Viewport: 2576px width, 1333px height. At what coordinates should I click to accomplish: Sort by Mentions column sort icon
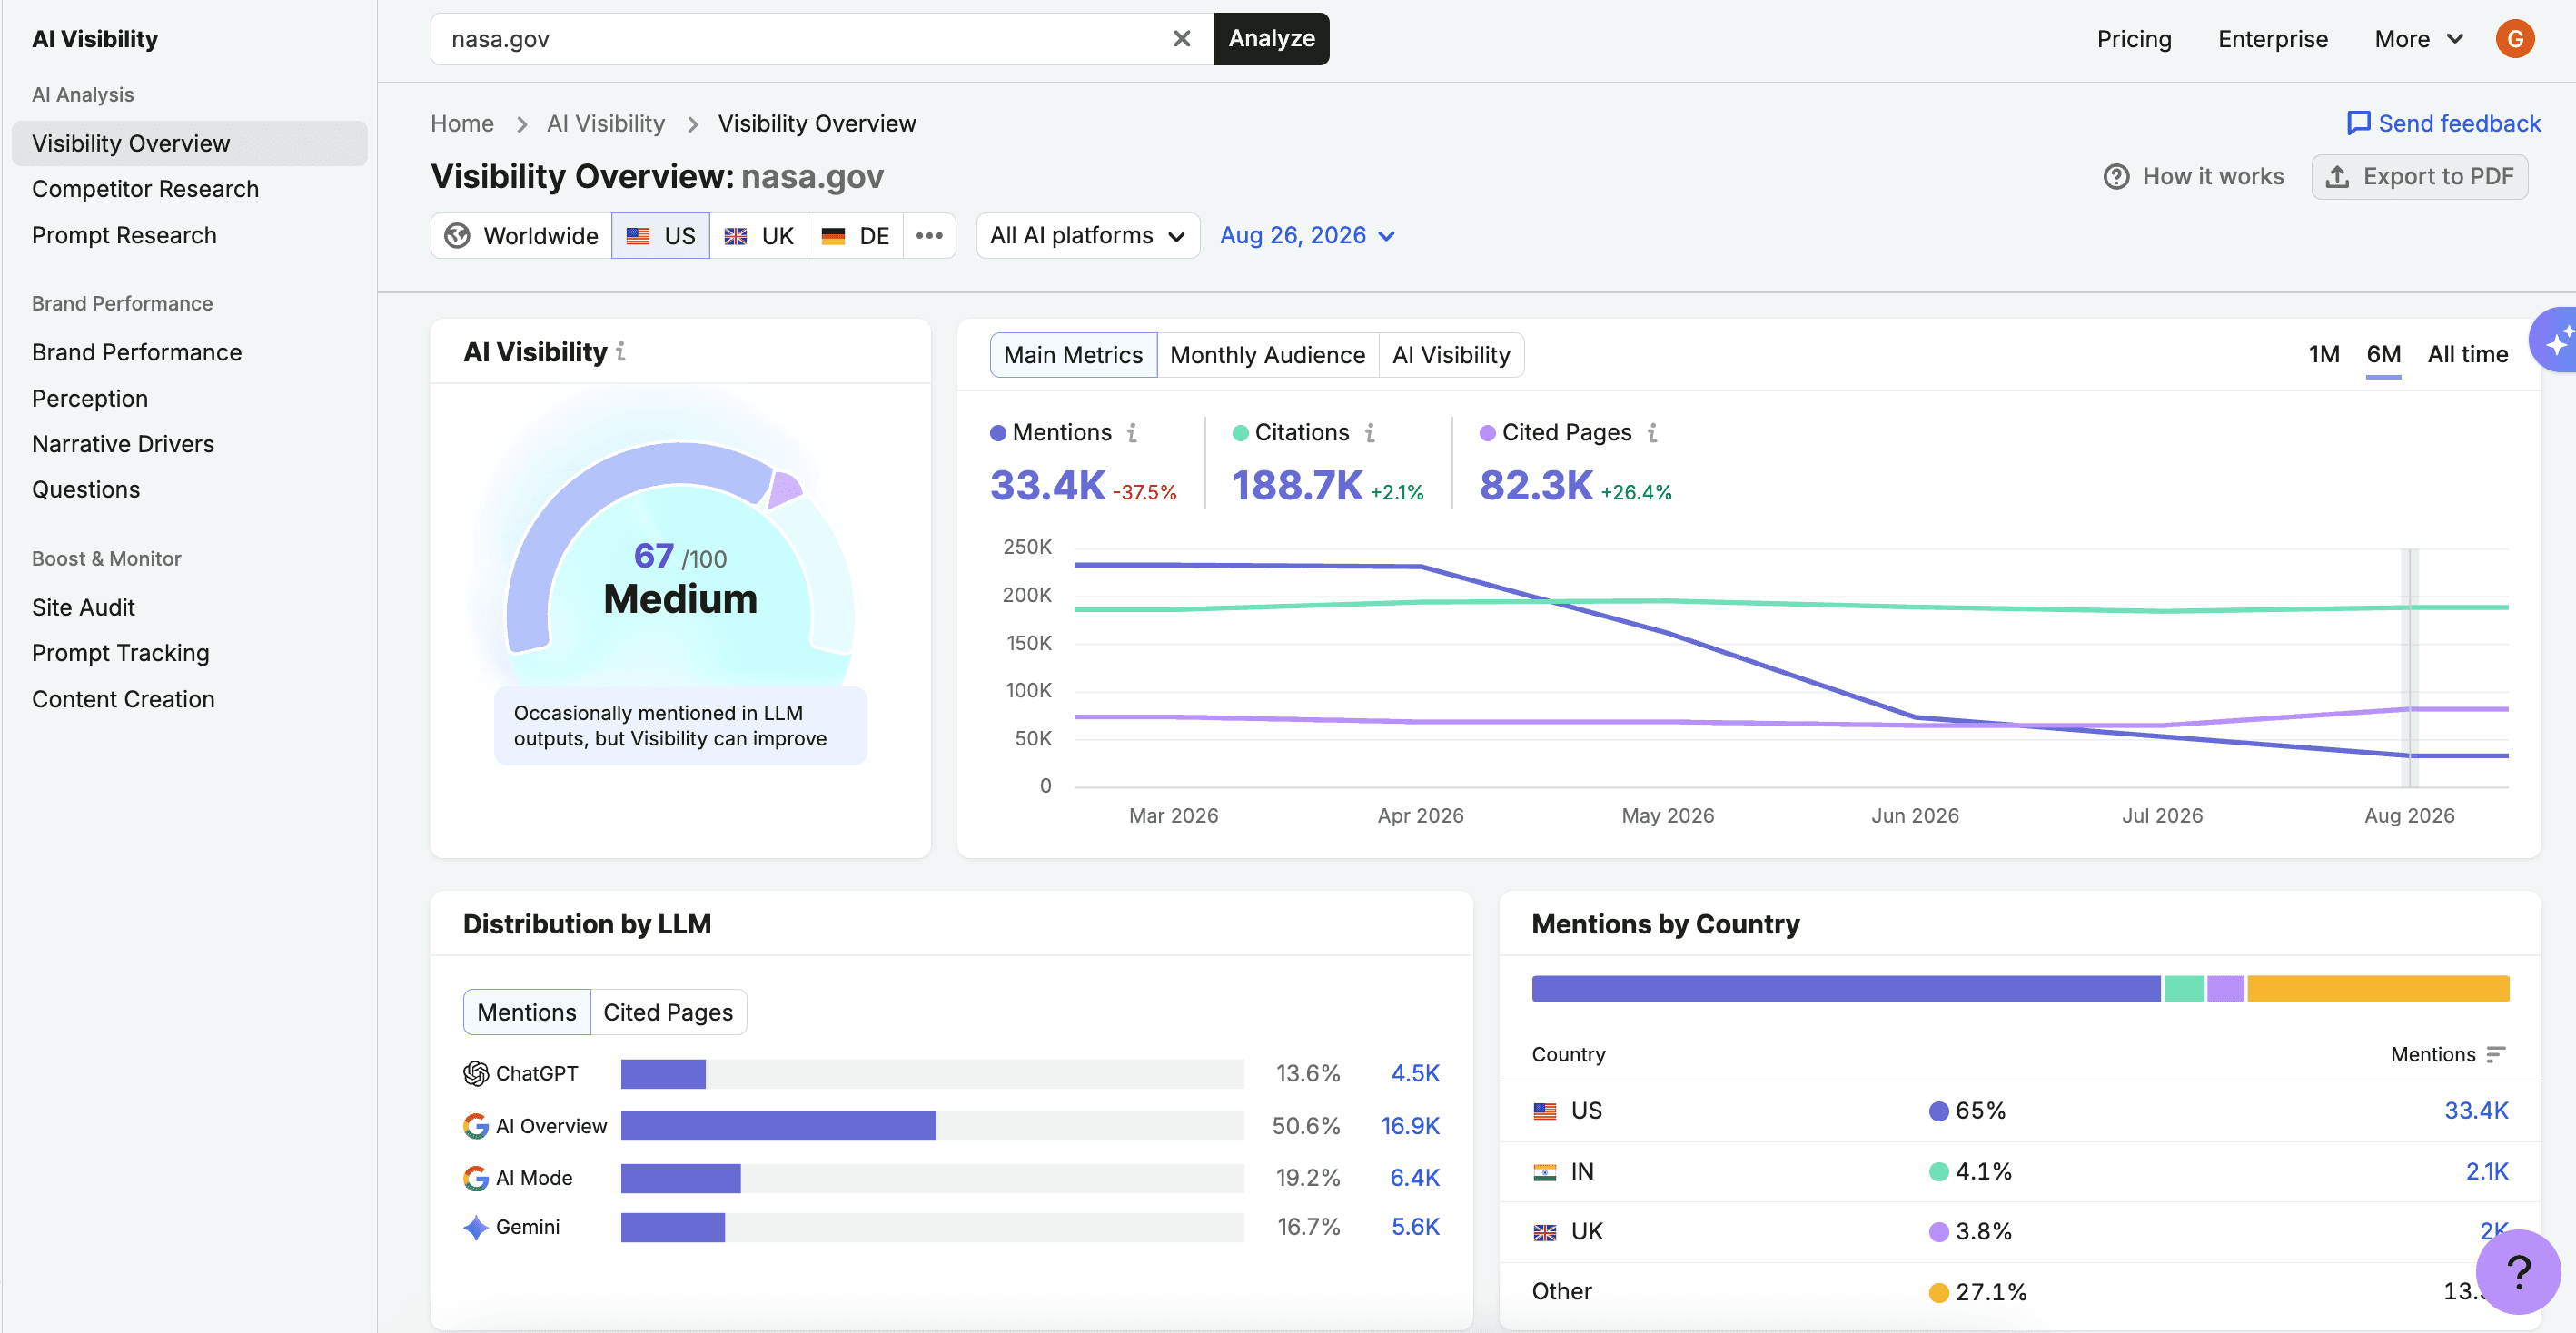coord(2496,1055)
